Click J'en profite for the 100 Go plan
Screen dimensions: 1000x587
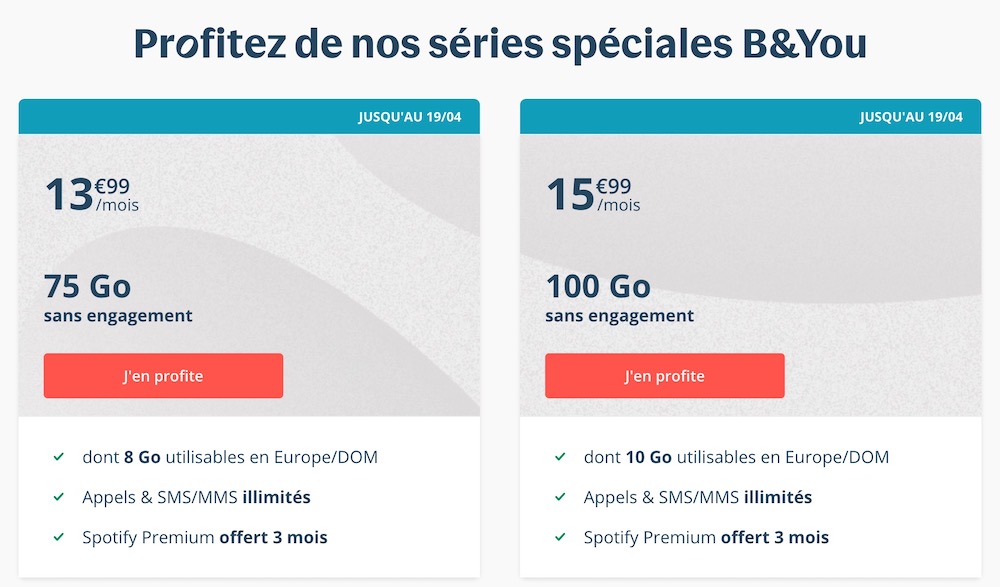tap(665, 376)
